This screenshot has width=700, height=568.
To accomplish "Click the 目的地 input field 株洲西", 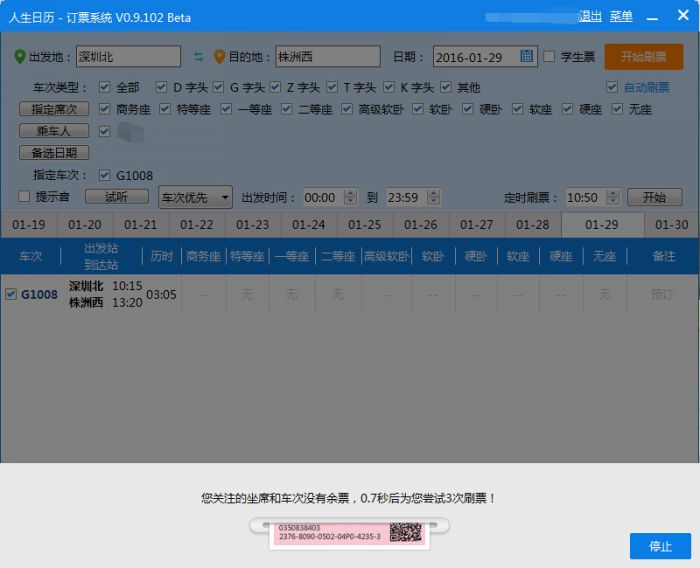I will click(x=328, y=57).
